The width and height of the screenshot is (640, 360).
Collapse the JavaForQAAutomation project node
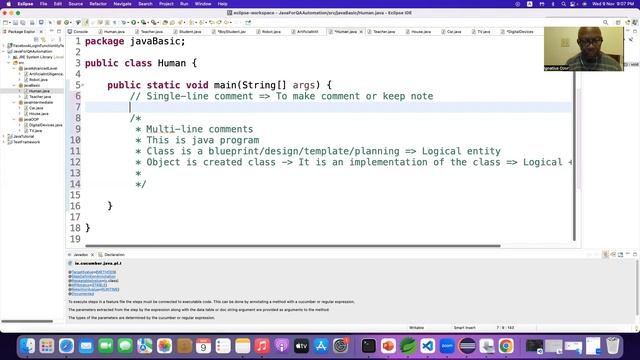[4, 51]
